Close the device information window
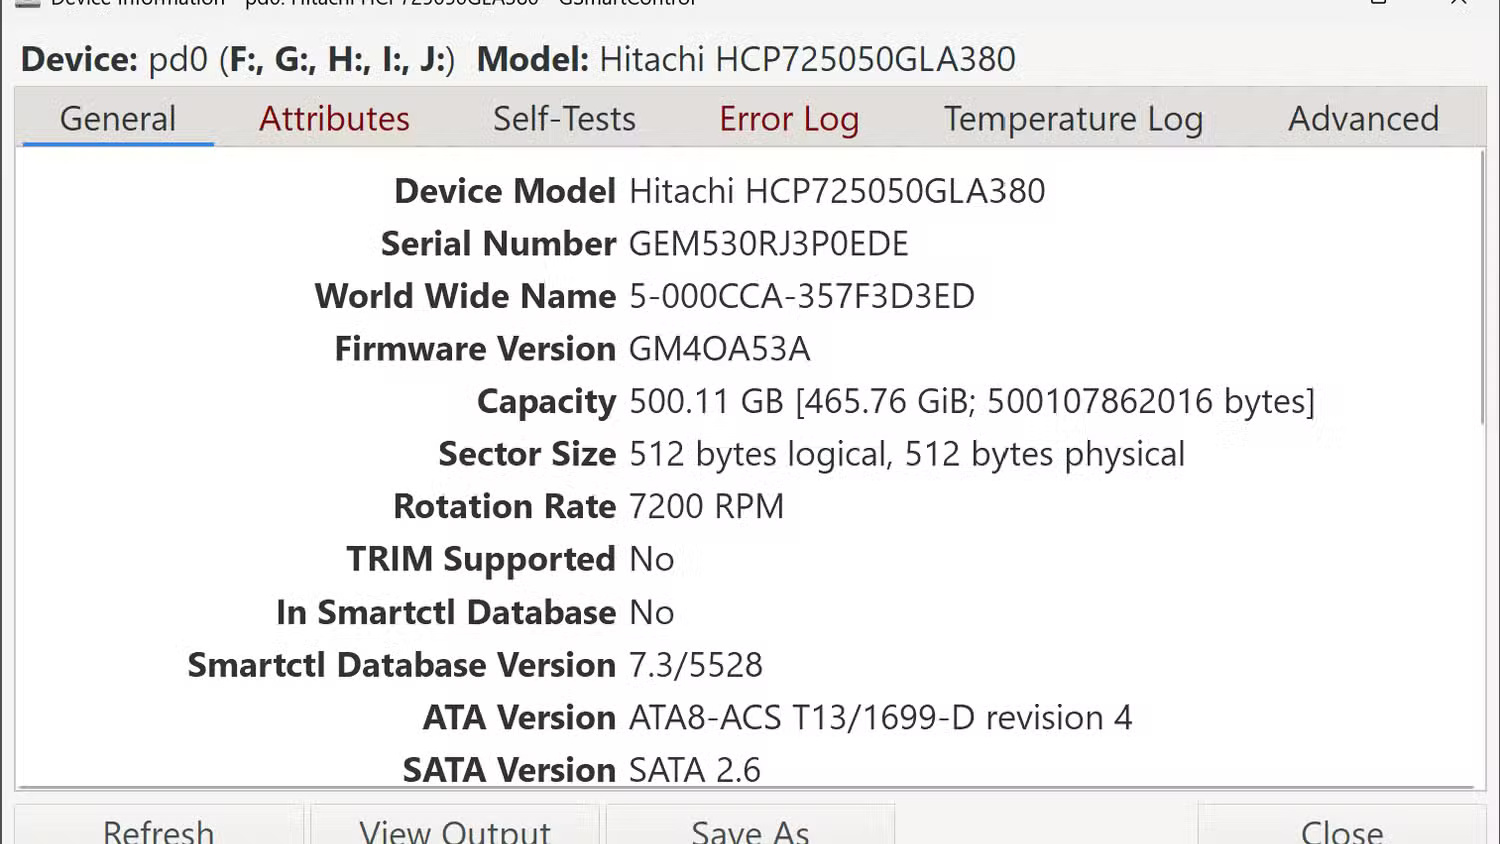Image resolution: width=1500 pixels, height=844 pixels. point(1340,830)
